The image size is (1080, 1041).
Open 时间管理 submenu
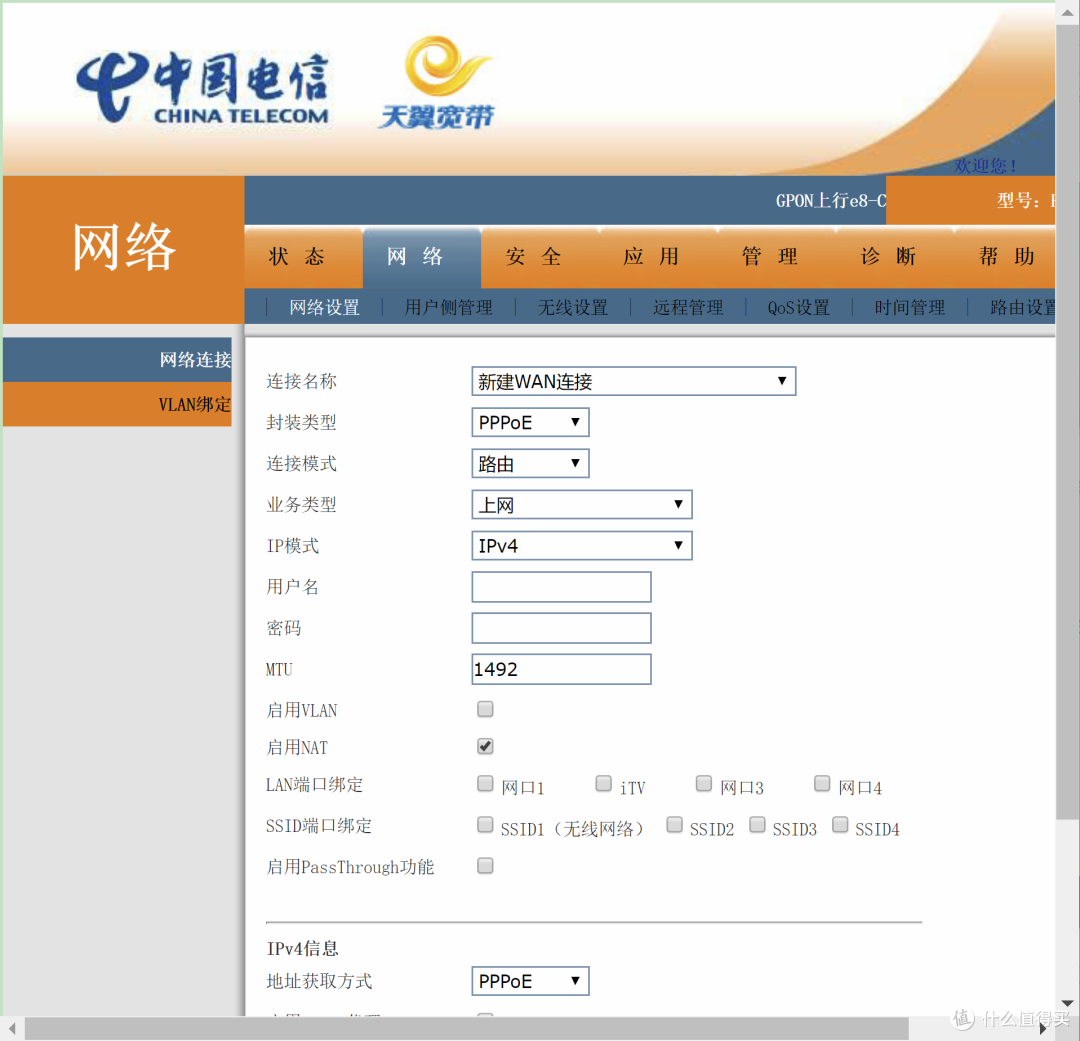[910, 307]
